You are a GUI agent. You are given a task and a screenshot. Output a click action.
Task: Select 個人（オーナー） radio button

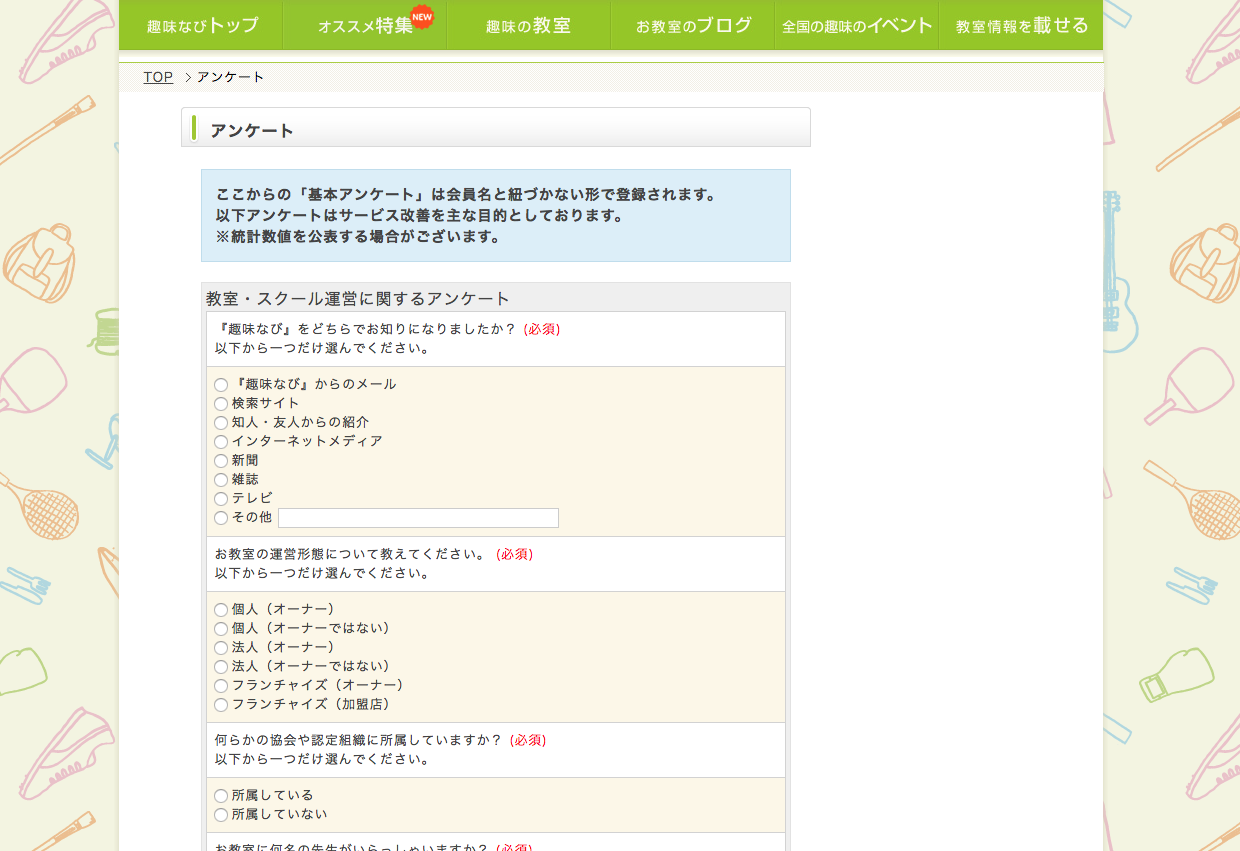pyautogui.click(x=221, y=610)
